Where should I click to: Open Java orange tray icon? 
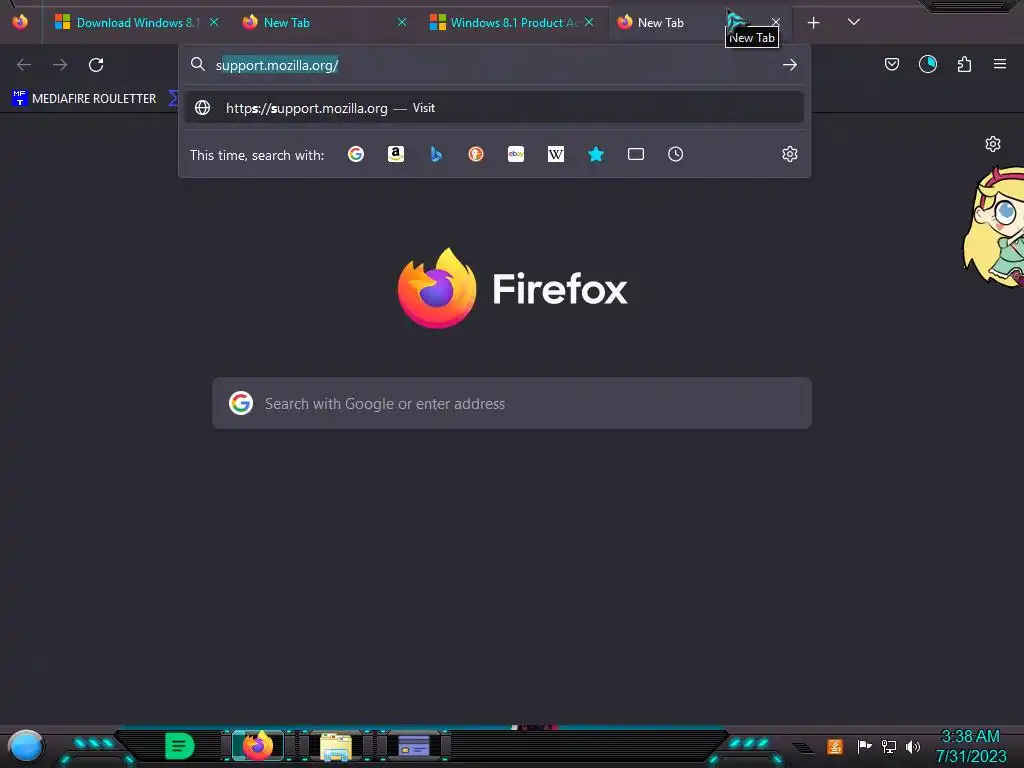[835, 746]
